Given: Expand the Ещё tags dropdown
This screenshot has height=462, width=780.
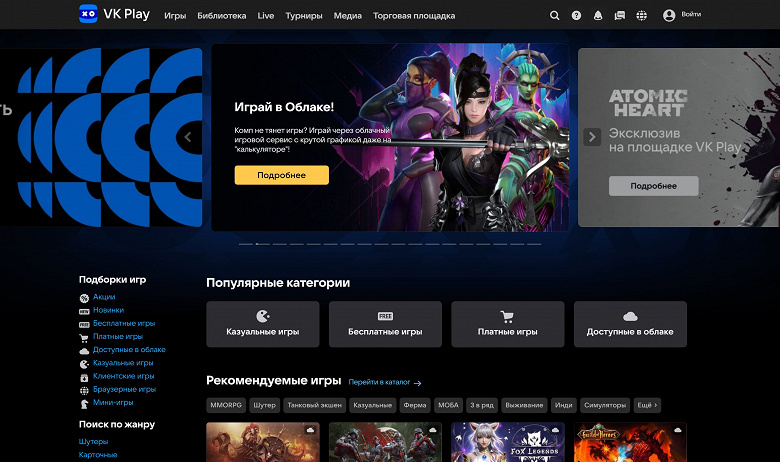Looking at the screenshot, I should click(x=647, y=405).
